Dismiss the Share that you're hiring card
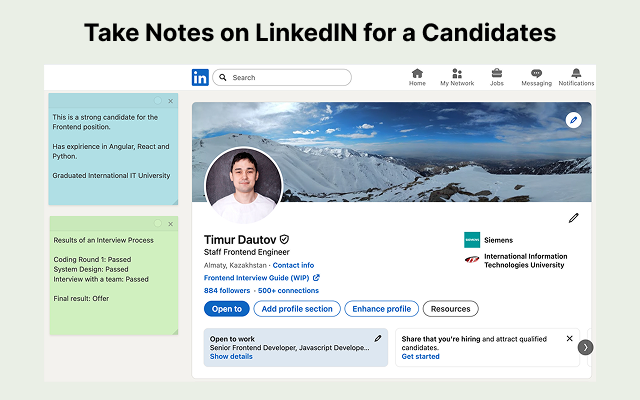Viewport: 640px width, 400px height. (x=569, y=338)
